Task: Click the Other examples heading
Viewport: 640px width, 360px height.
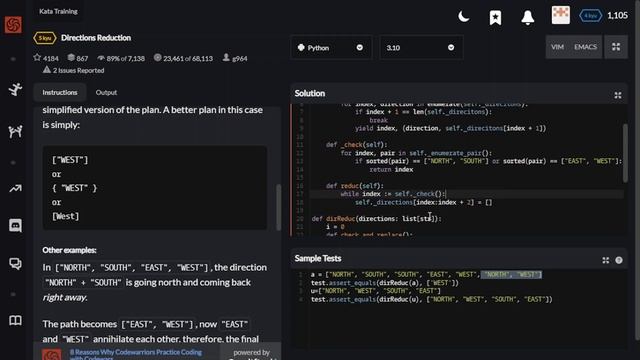Action: pos(69,250)
